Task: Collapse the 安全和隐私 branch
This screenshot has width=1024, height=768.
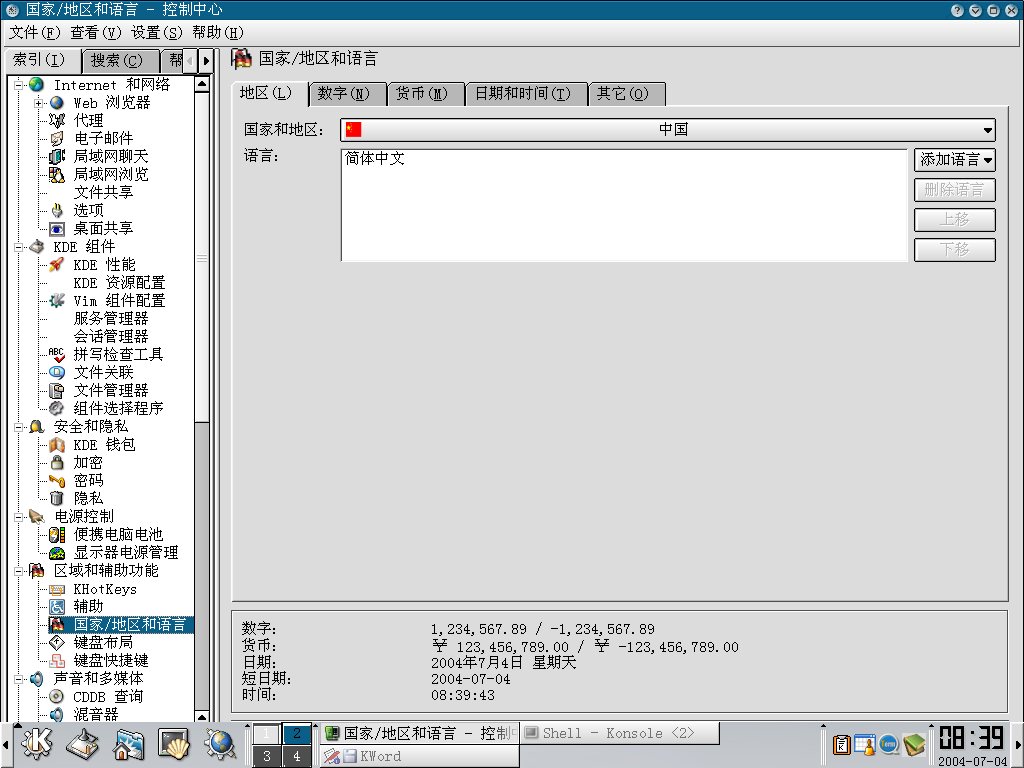Action: point(19,427)
